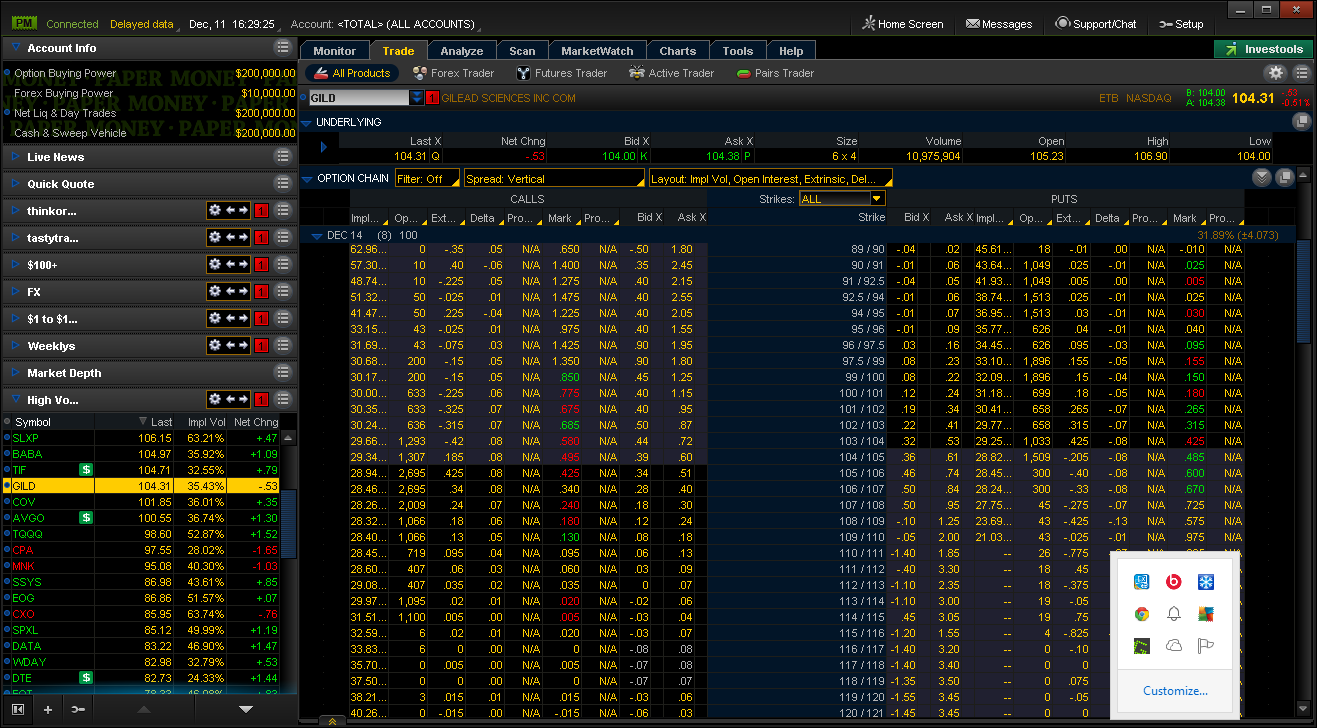Click red link icon on $1 to $1... gadget
Image resolution: width=1317 pixels, height=728 pixels.
261,319
